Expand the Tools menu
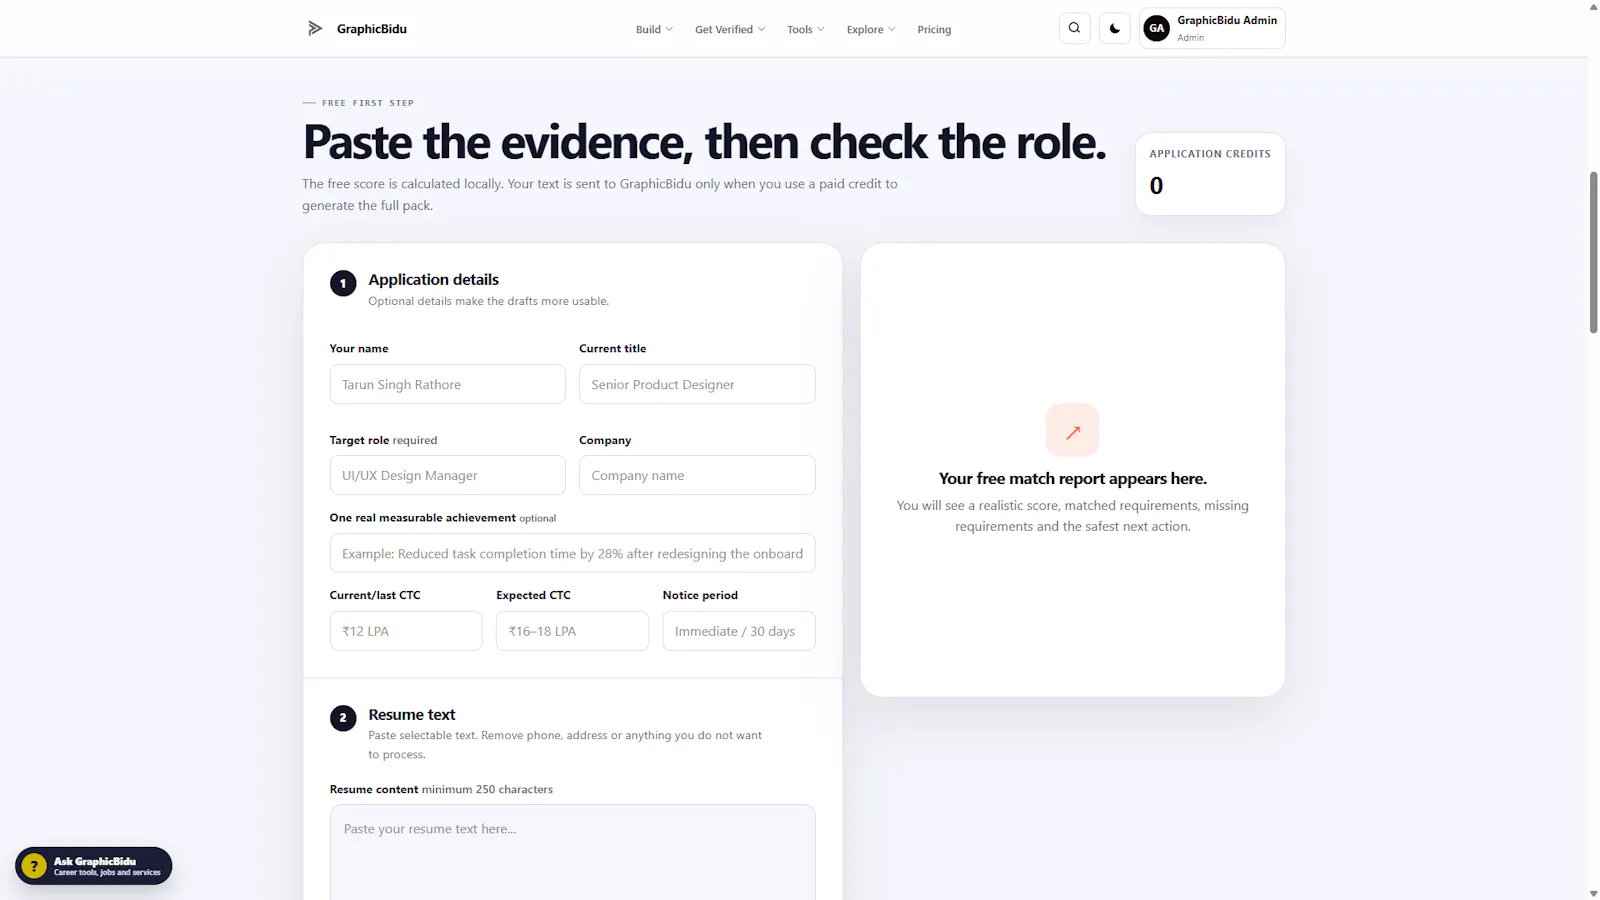This screenshot has width=1600, height=900. pyautogui.click(x=806, y=29)
